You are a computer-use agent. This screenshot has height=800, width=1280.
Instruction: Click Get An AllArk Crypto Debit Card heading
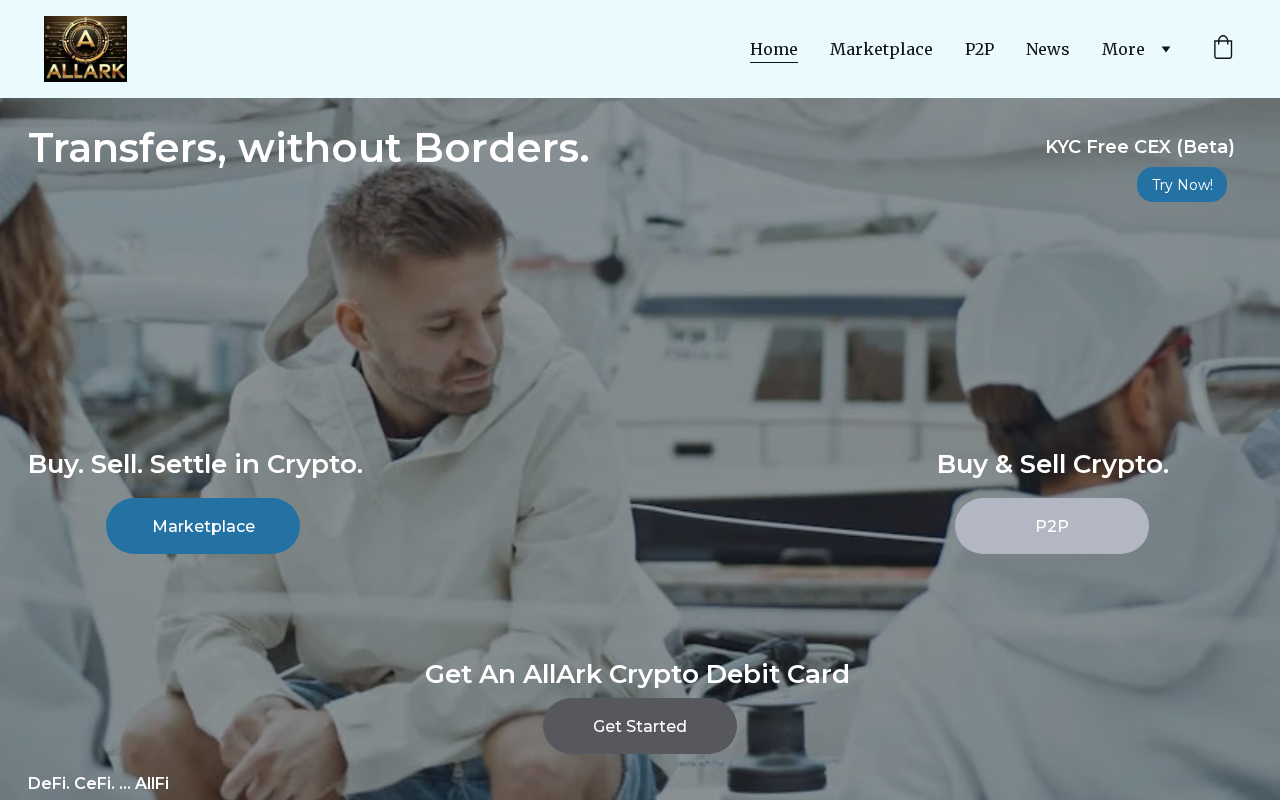(x=637, y=674)
